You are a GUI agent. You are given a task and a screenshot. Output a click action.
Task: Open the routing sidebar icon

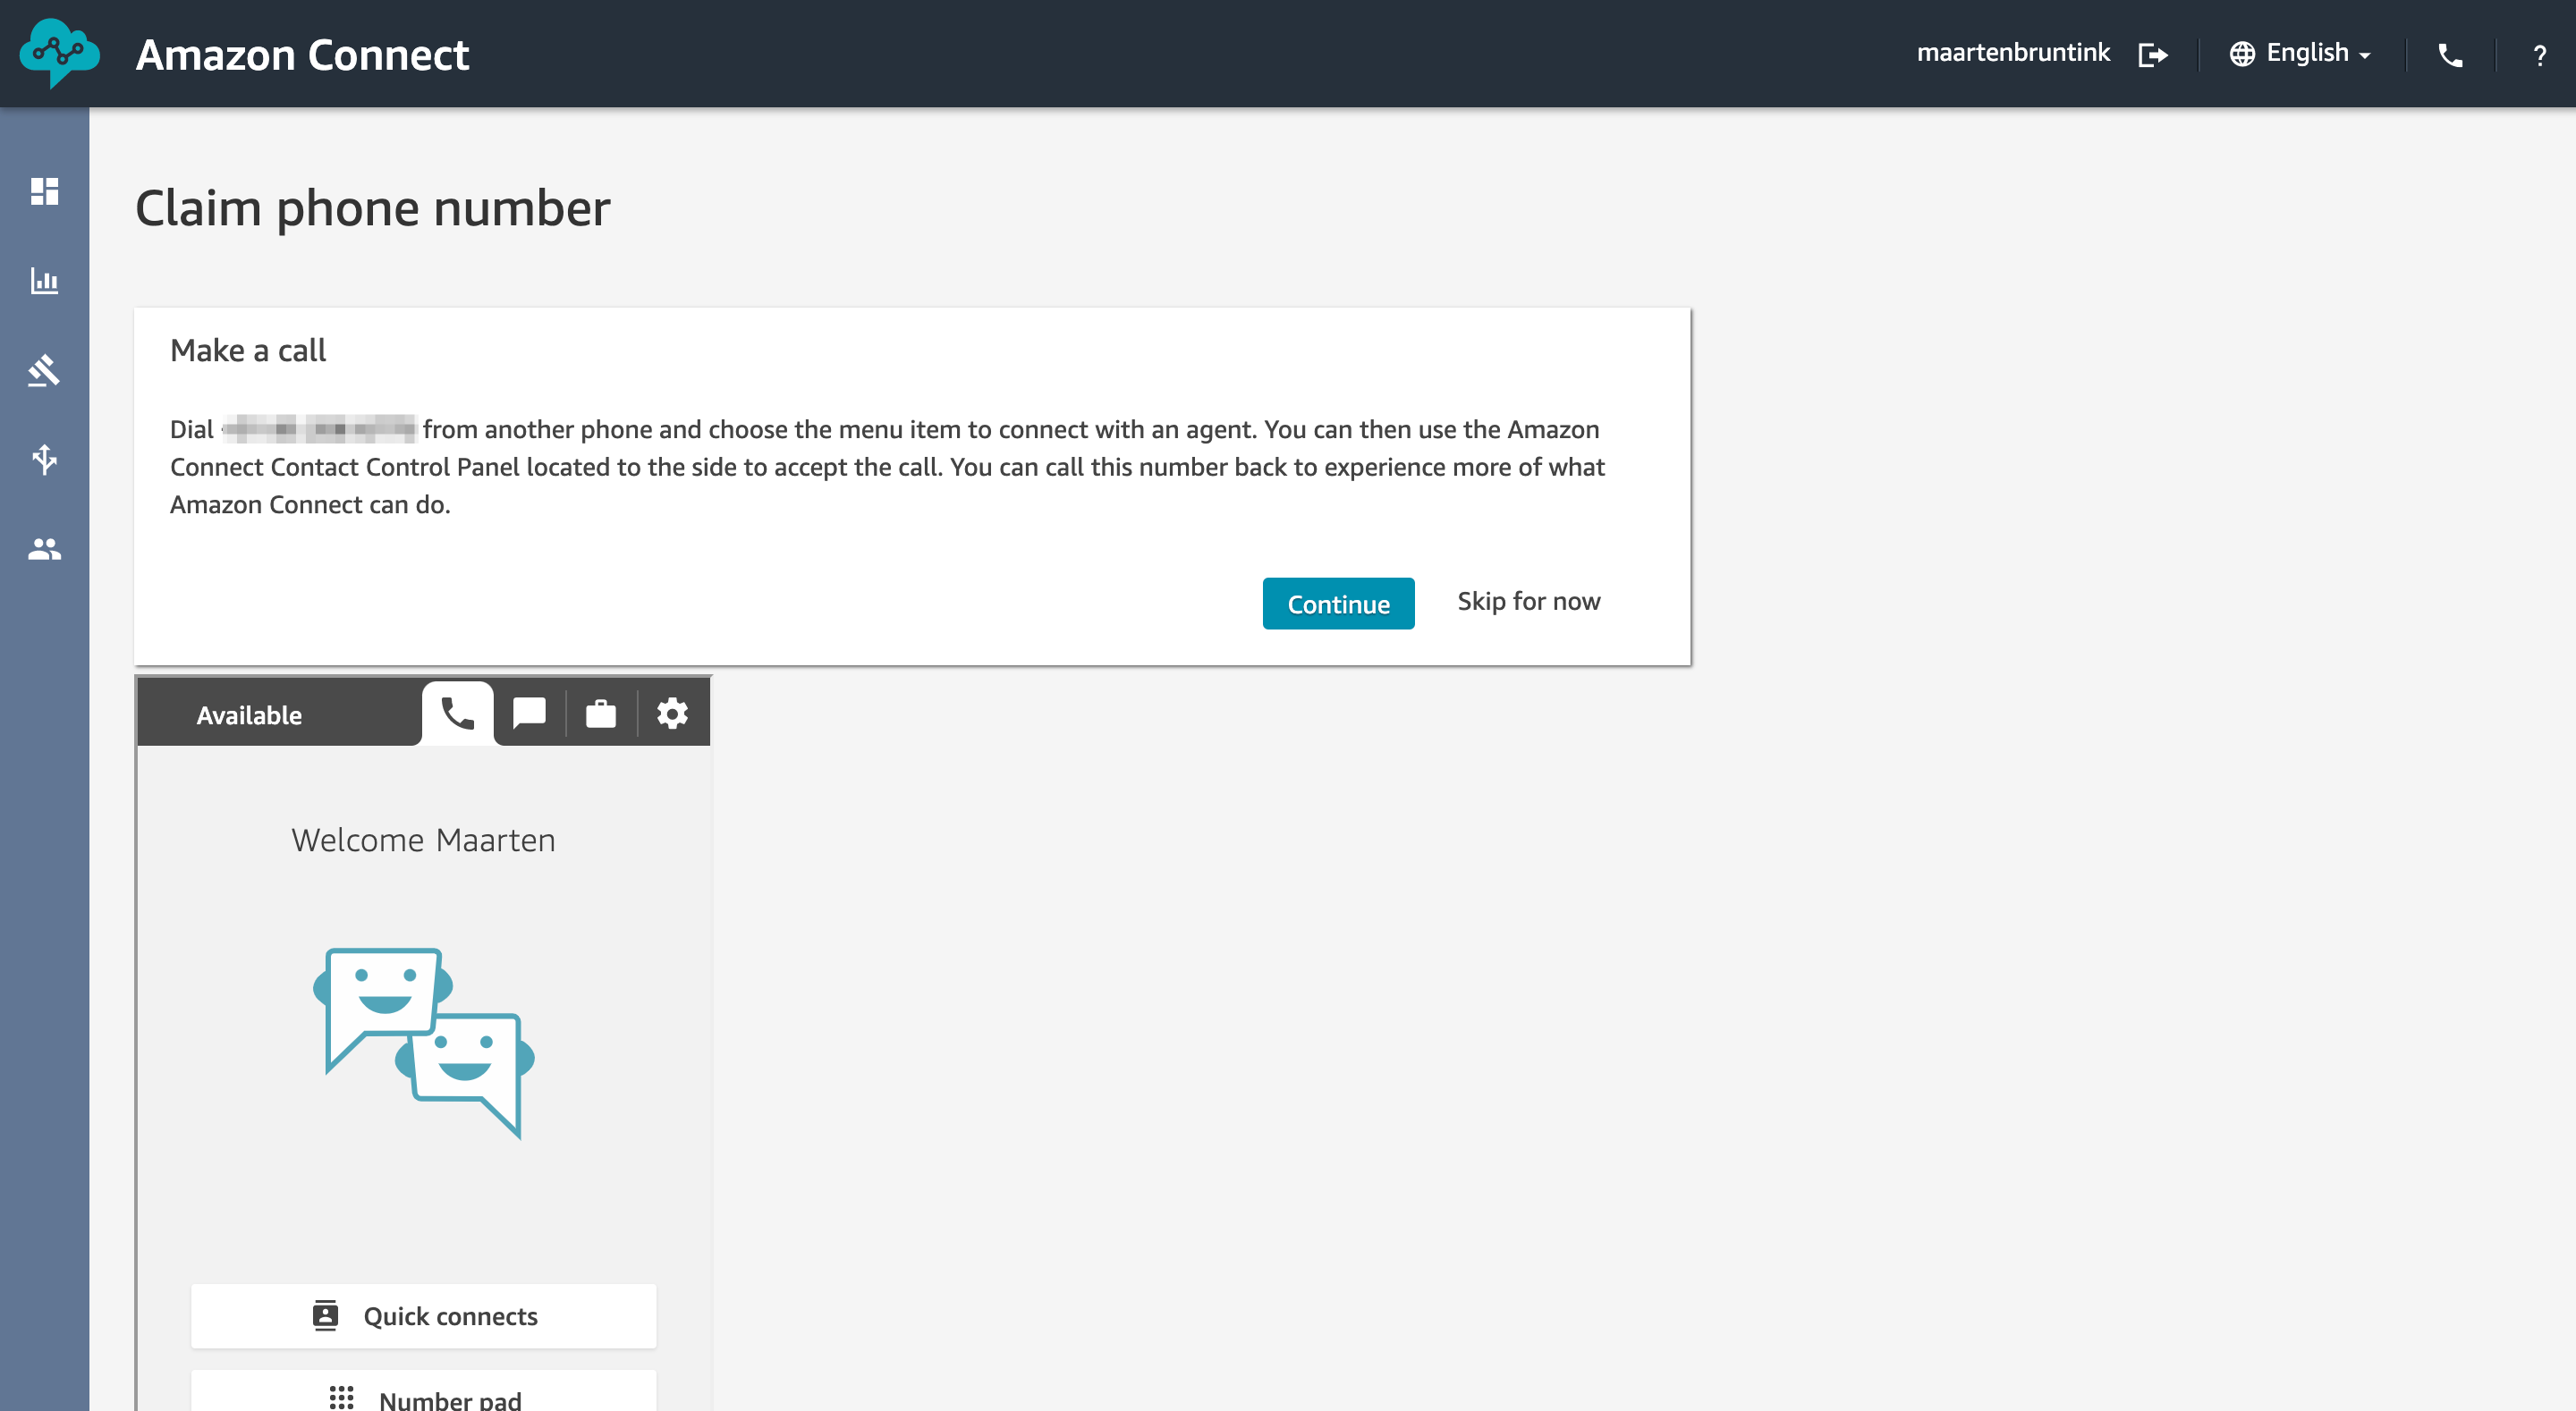[x=44, y=370]
